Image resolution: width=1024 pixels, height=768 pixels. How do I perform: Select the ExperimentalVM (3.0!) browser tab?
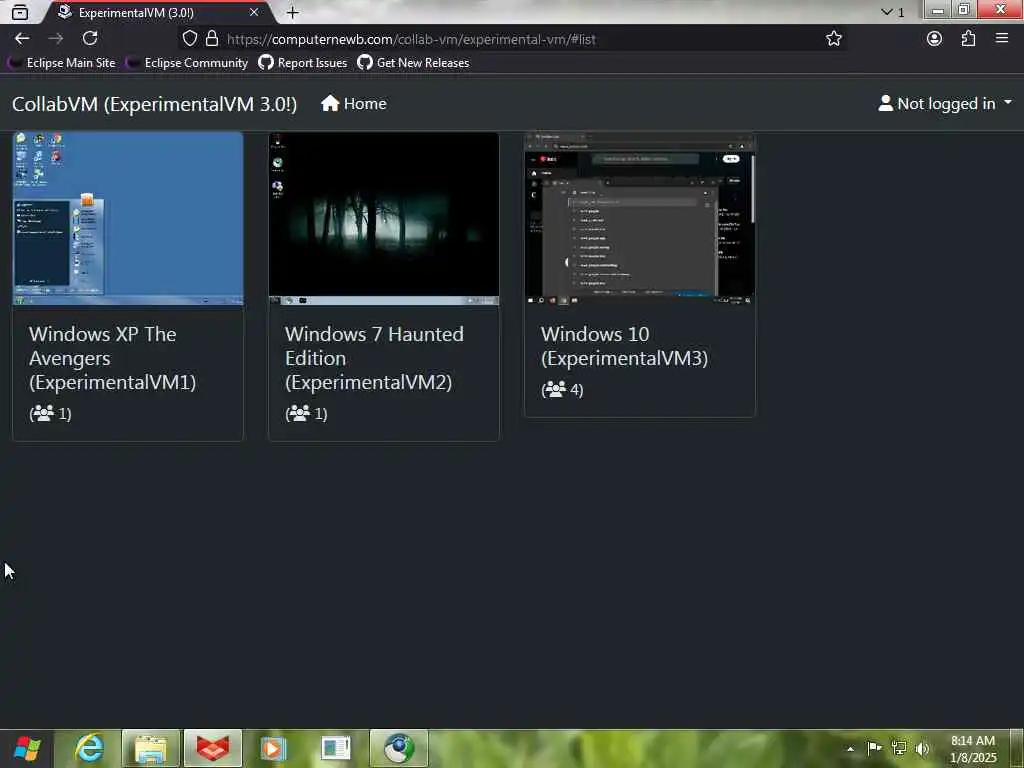point(157,12)
